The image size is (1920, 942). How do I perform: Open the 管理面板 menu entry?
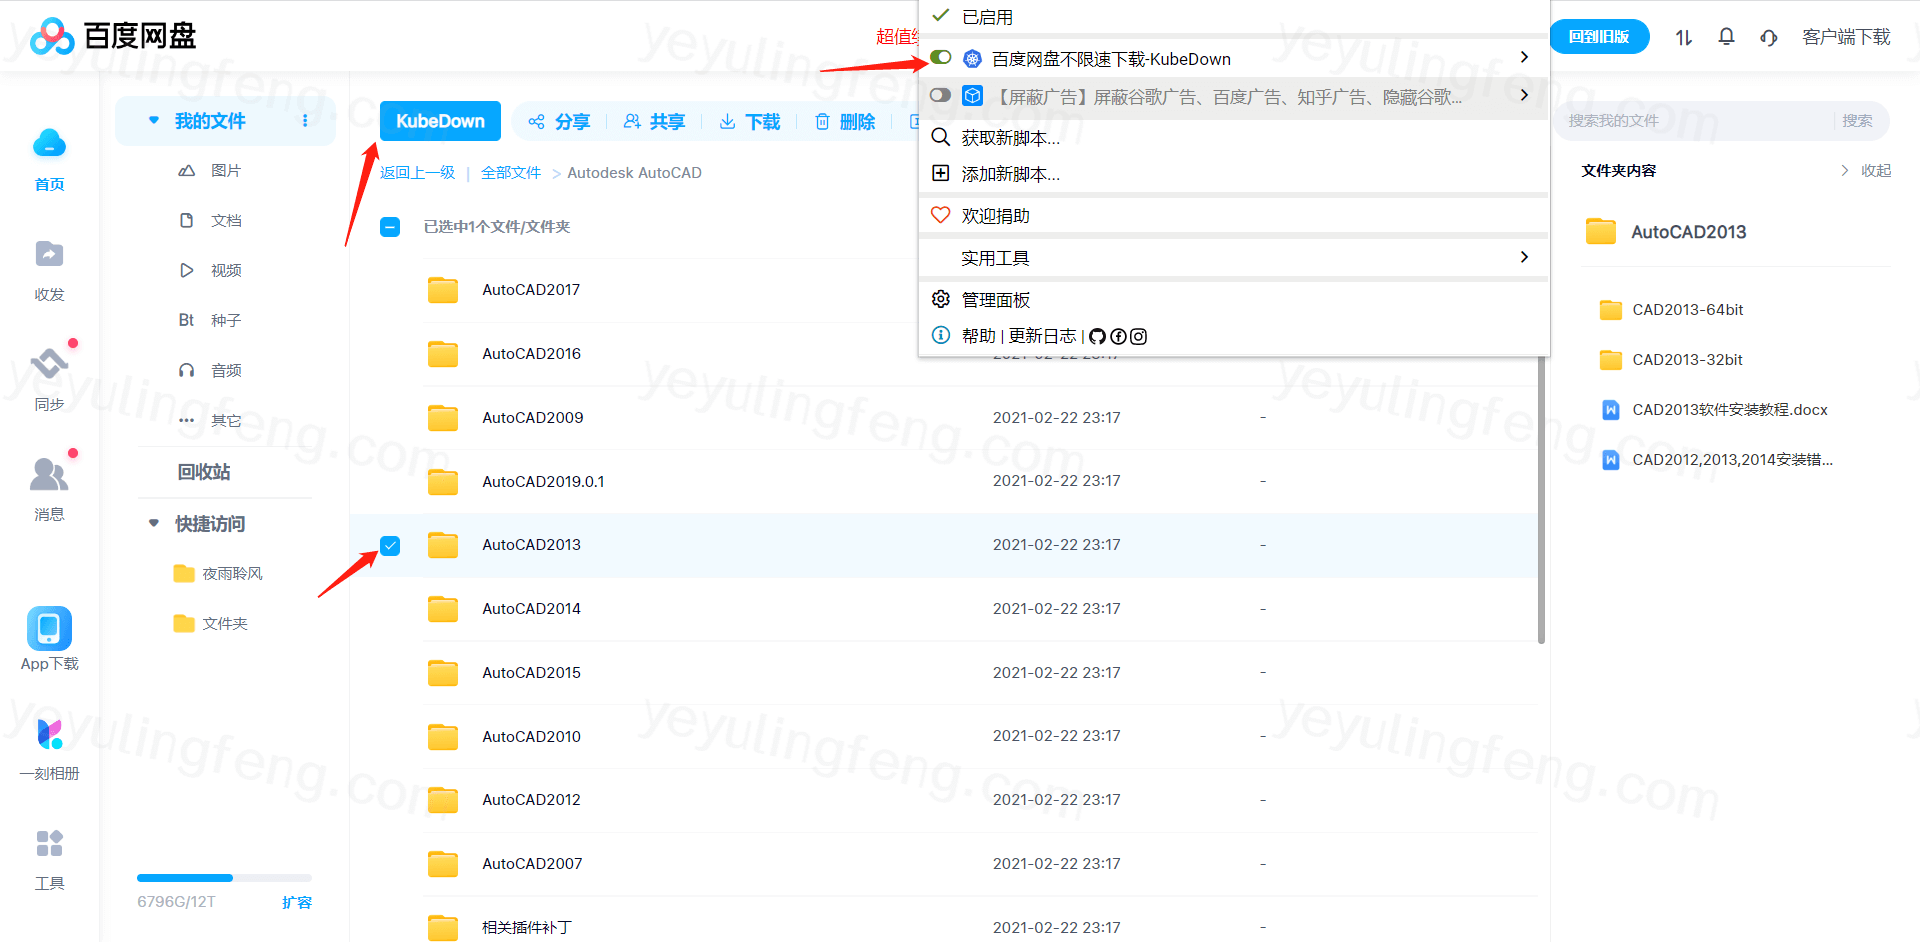pyautogui.click(x=1234, y=300)
